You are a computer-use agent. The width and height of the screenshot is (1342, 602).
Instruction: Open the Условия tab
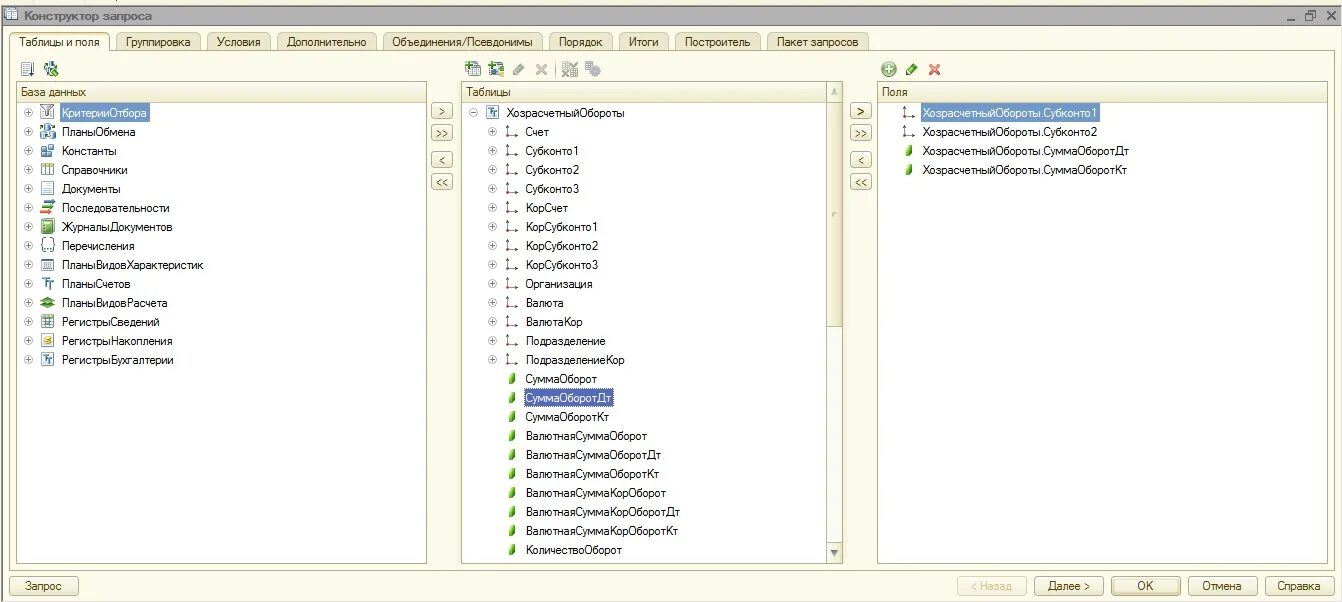(x=239, y=41)
